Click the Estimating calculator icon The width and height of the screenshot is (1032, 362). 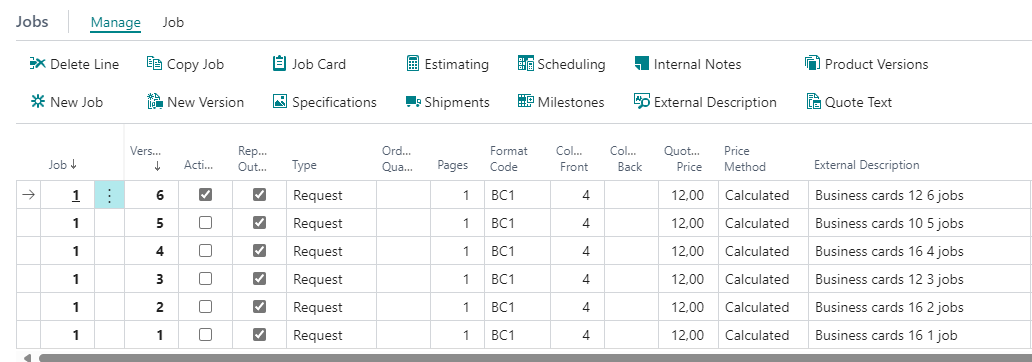click(413, 64)
